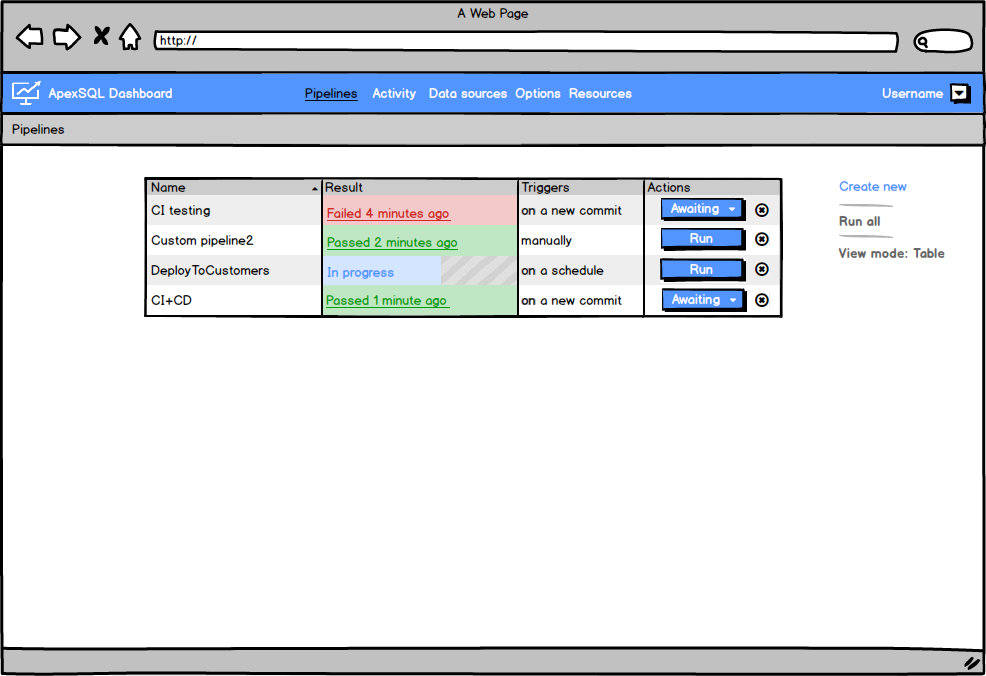The width and height of the screenshot is (986, 676).
Task: Delete CI+CD with the circled x
Action: pyautogui.click(x=762, y=300)
